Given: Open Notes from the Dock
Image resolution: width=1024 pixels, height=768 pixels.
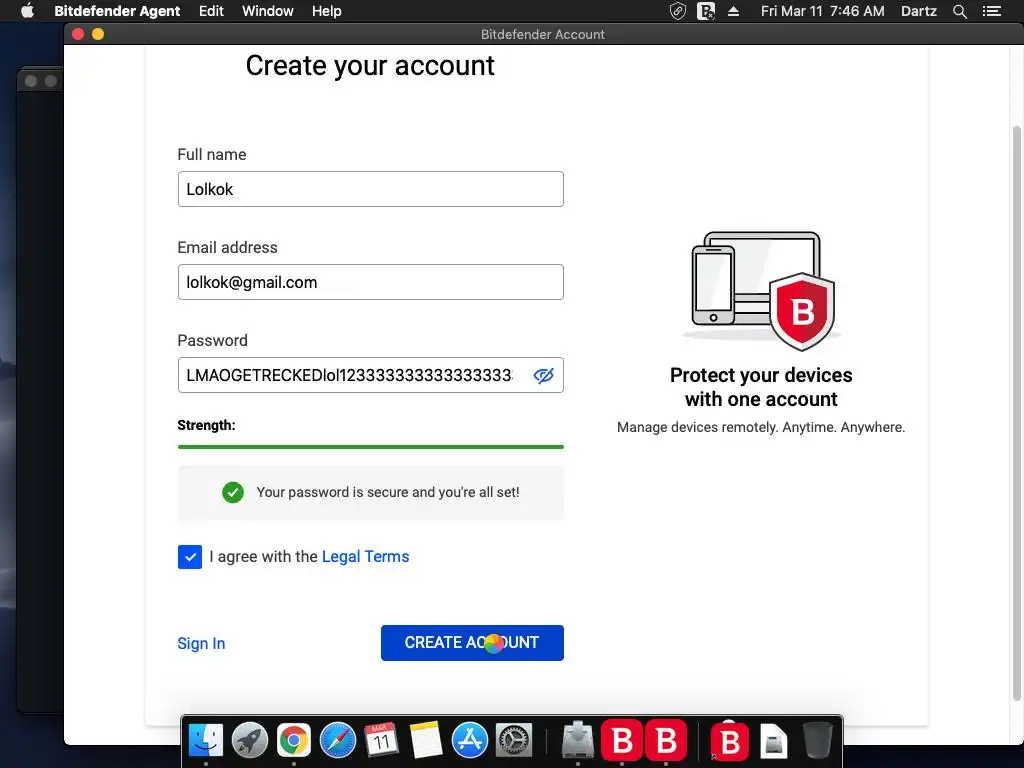Looking at the screenshot, I should 426,741.
